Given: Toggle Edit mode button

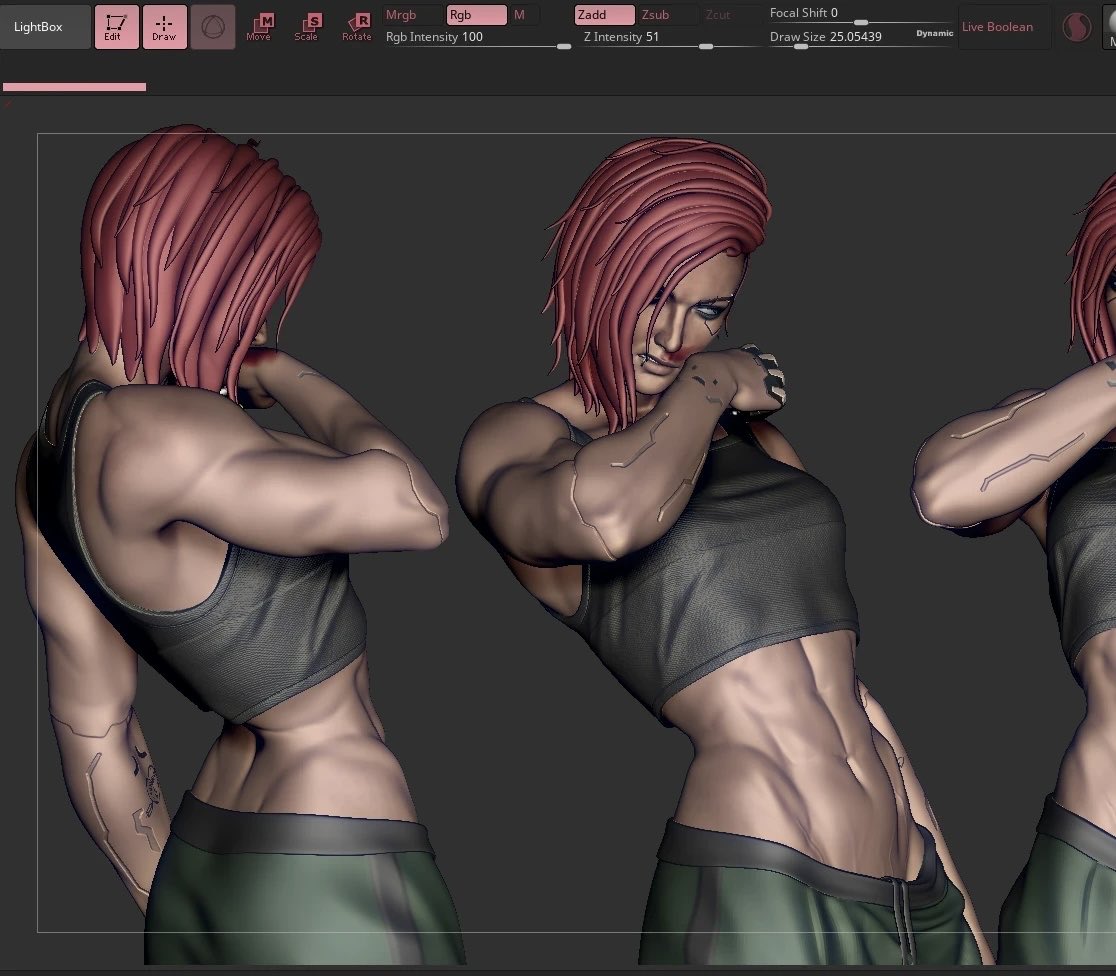Looking at the screenshot, I should pyautogui.click(x=117, y=27).
